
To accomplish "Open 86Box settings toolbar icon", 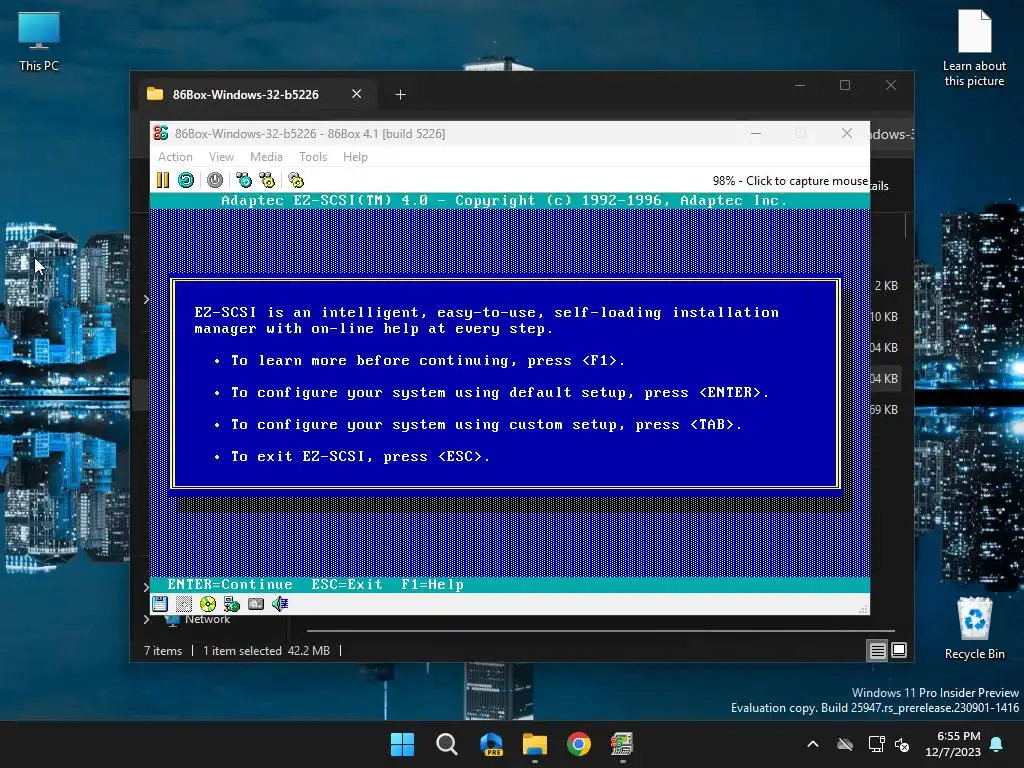I will [x=296, y=180].
